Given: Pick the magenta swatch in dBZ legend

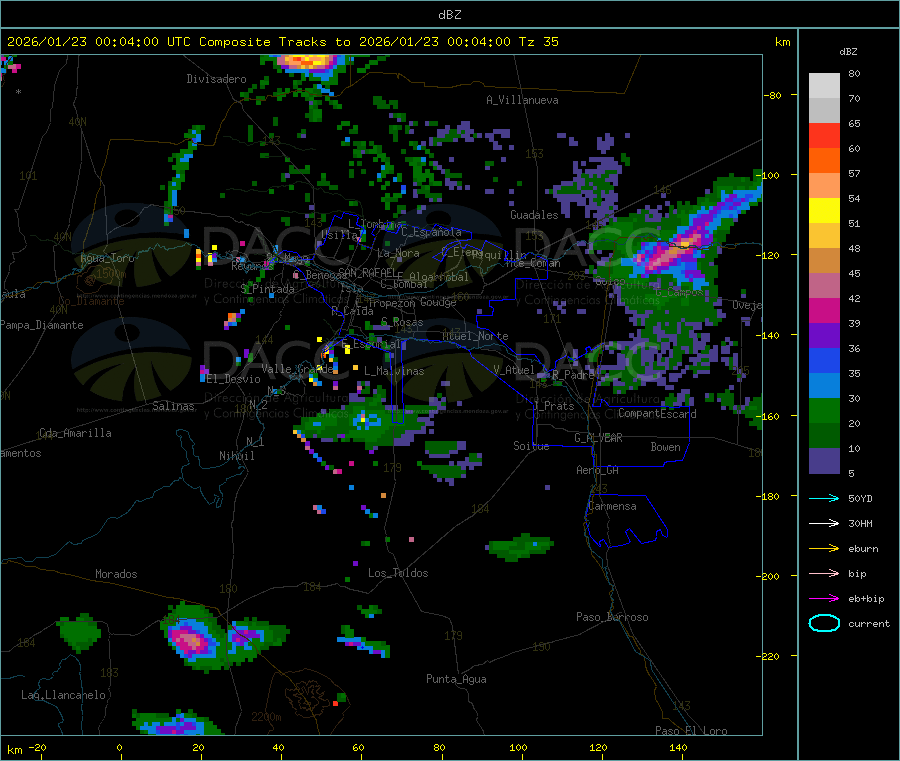Looking at the screenshot, I should (824, 310).
